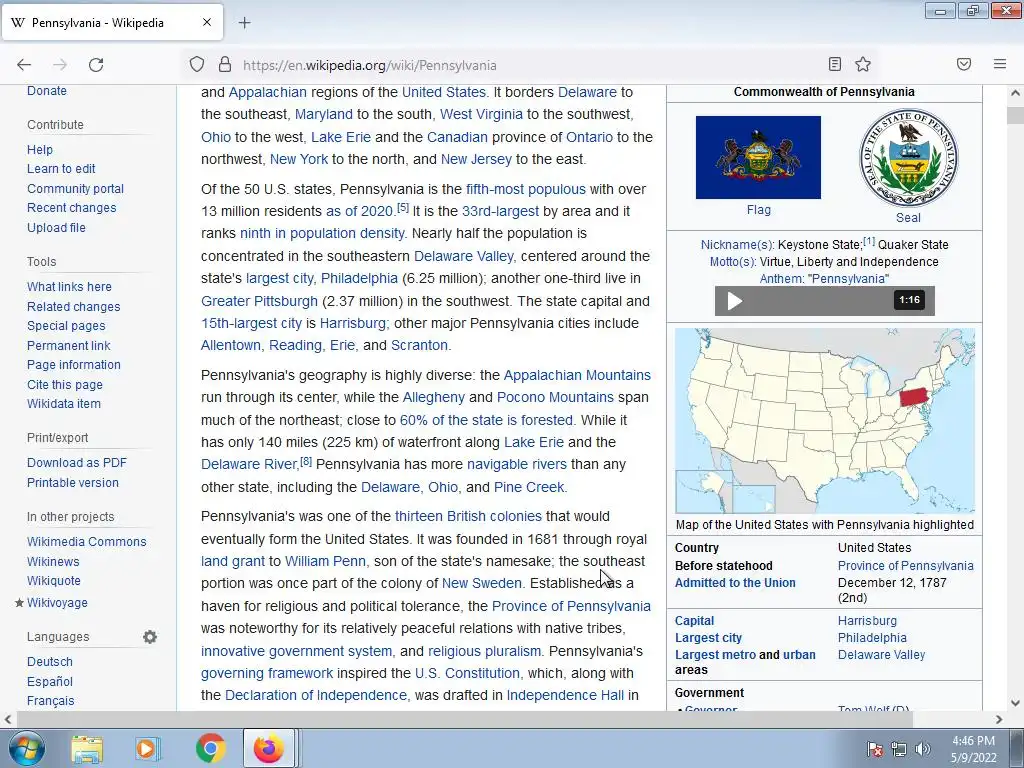This screenshot has width=1024, height=768.
Task: Go back to the previous page
Action: [24, 65]
